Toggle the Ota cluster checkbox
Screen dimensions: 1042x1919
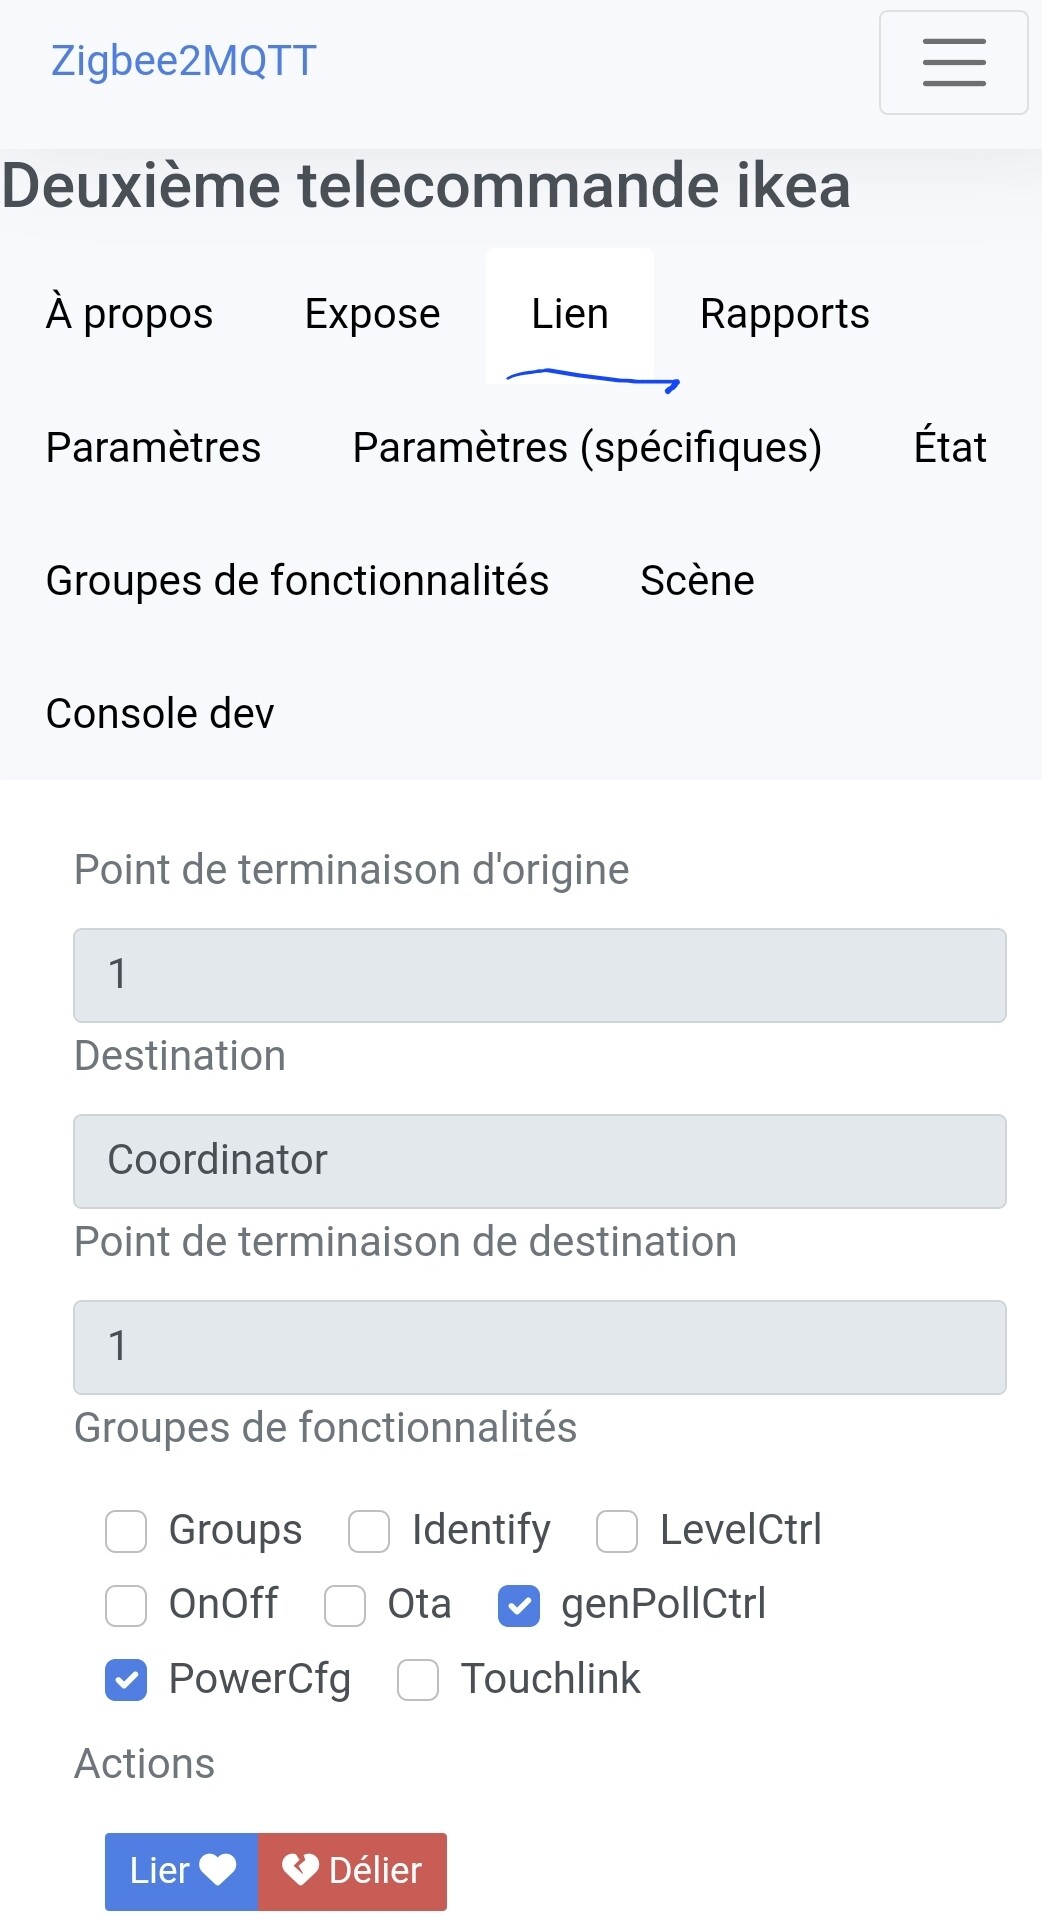point(345,1605)
